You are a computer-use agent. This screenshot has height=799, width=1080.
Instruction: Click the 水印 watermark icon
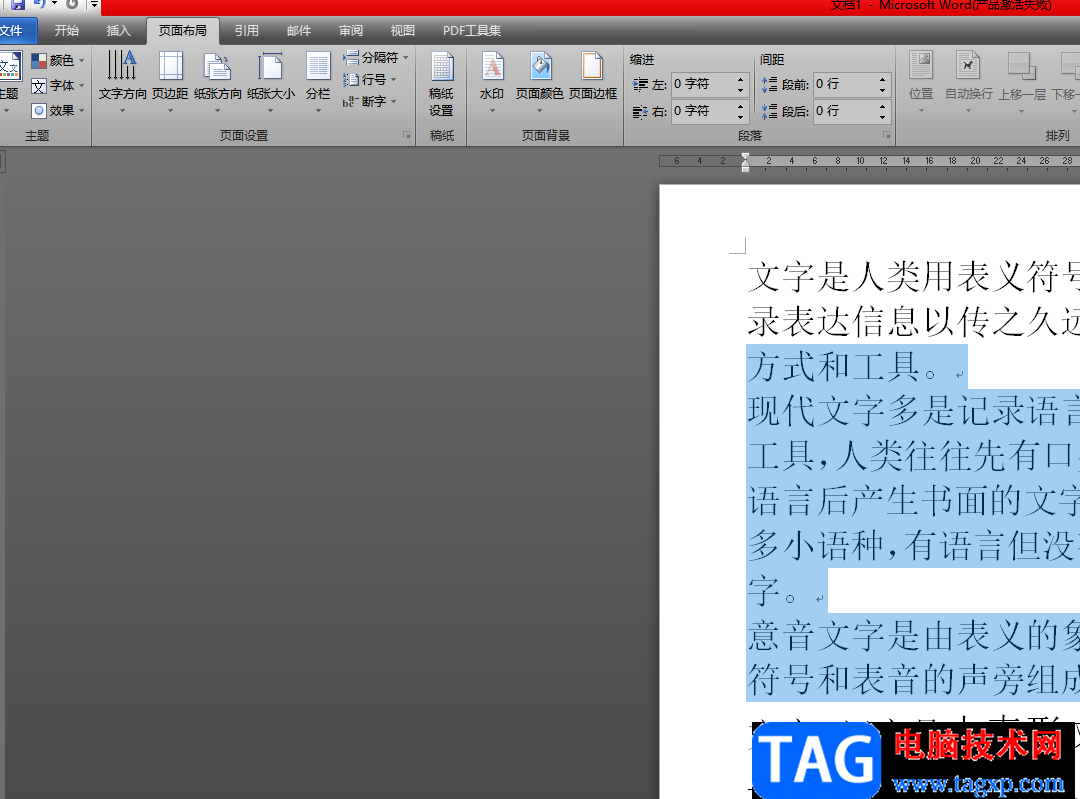pyautogui.click(x=492, y=76)
